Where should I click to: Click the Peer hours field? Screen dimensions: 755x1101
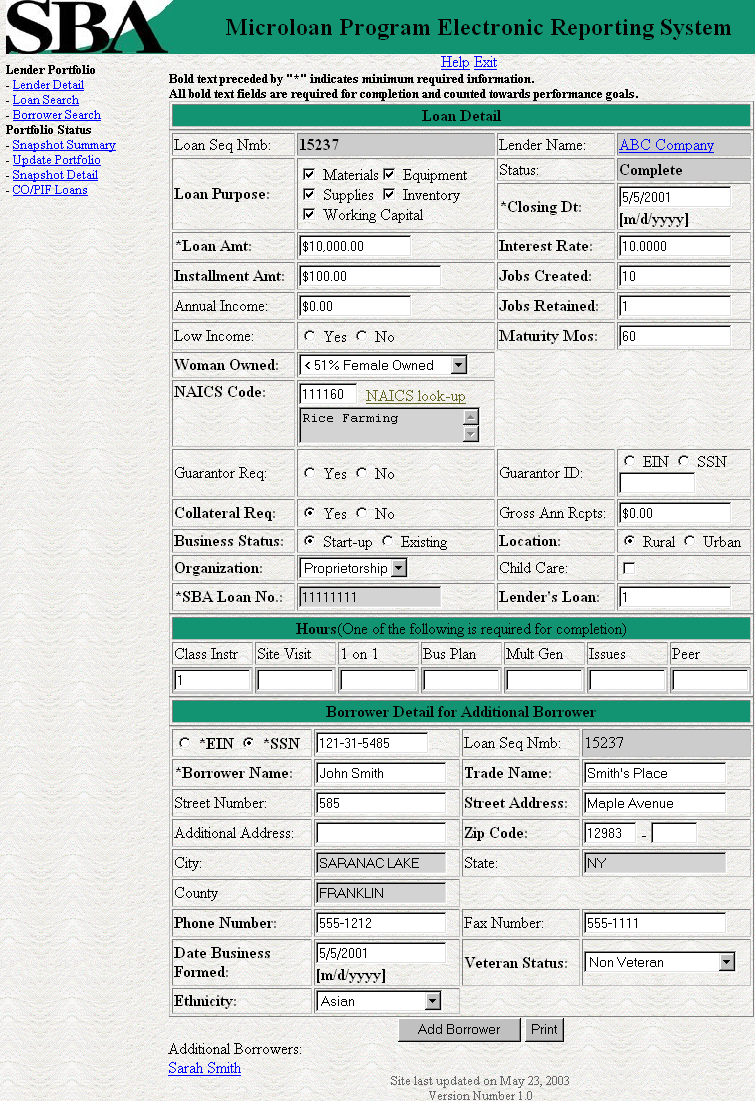point(709,680)
